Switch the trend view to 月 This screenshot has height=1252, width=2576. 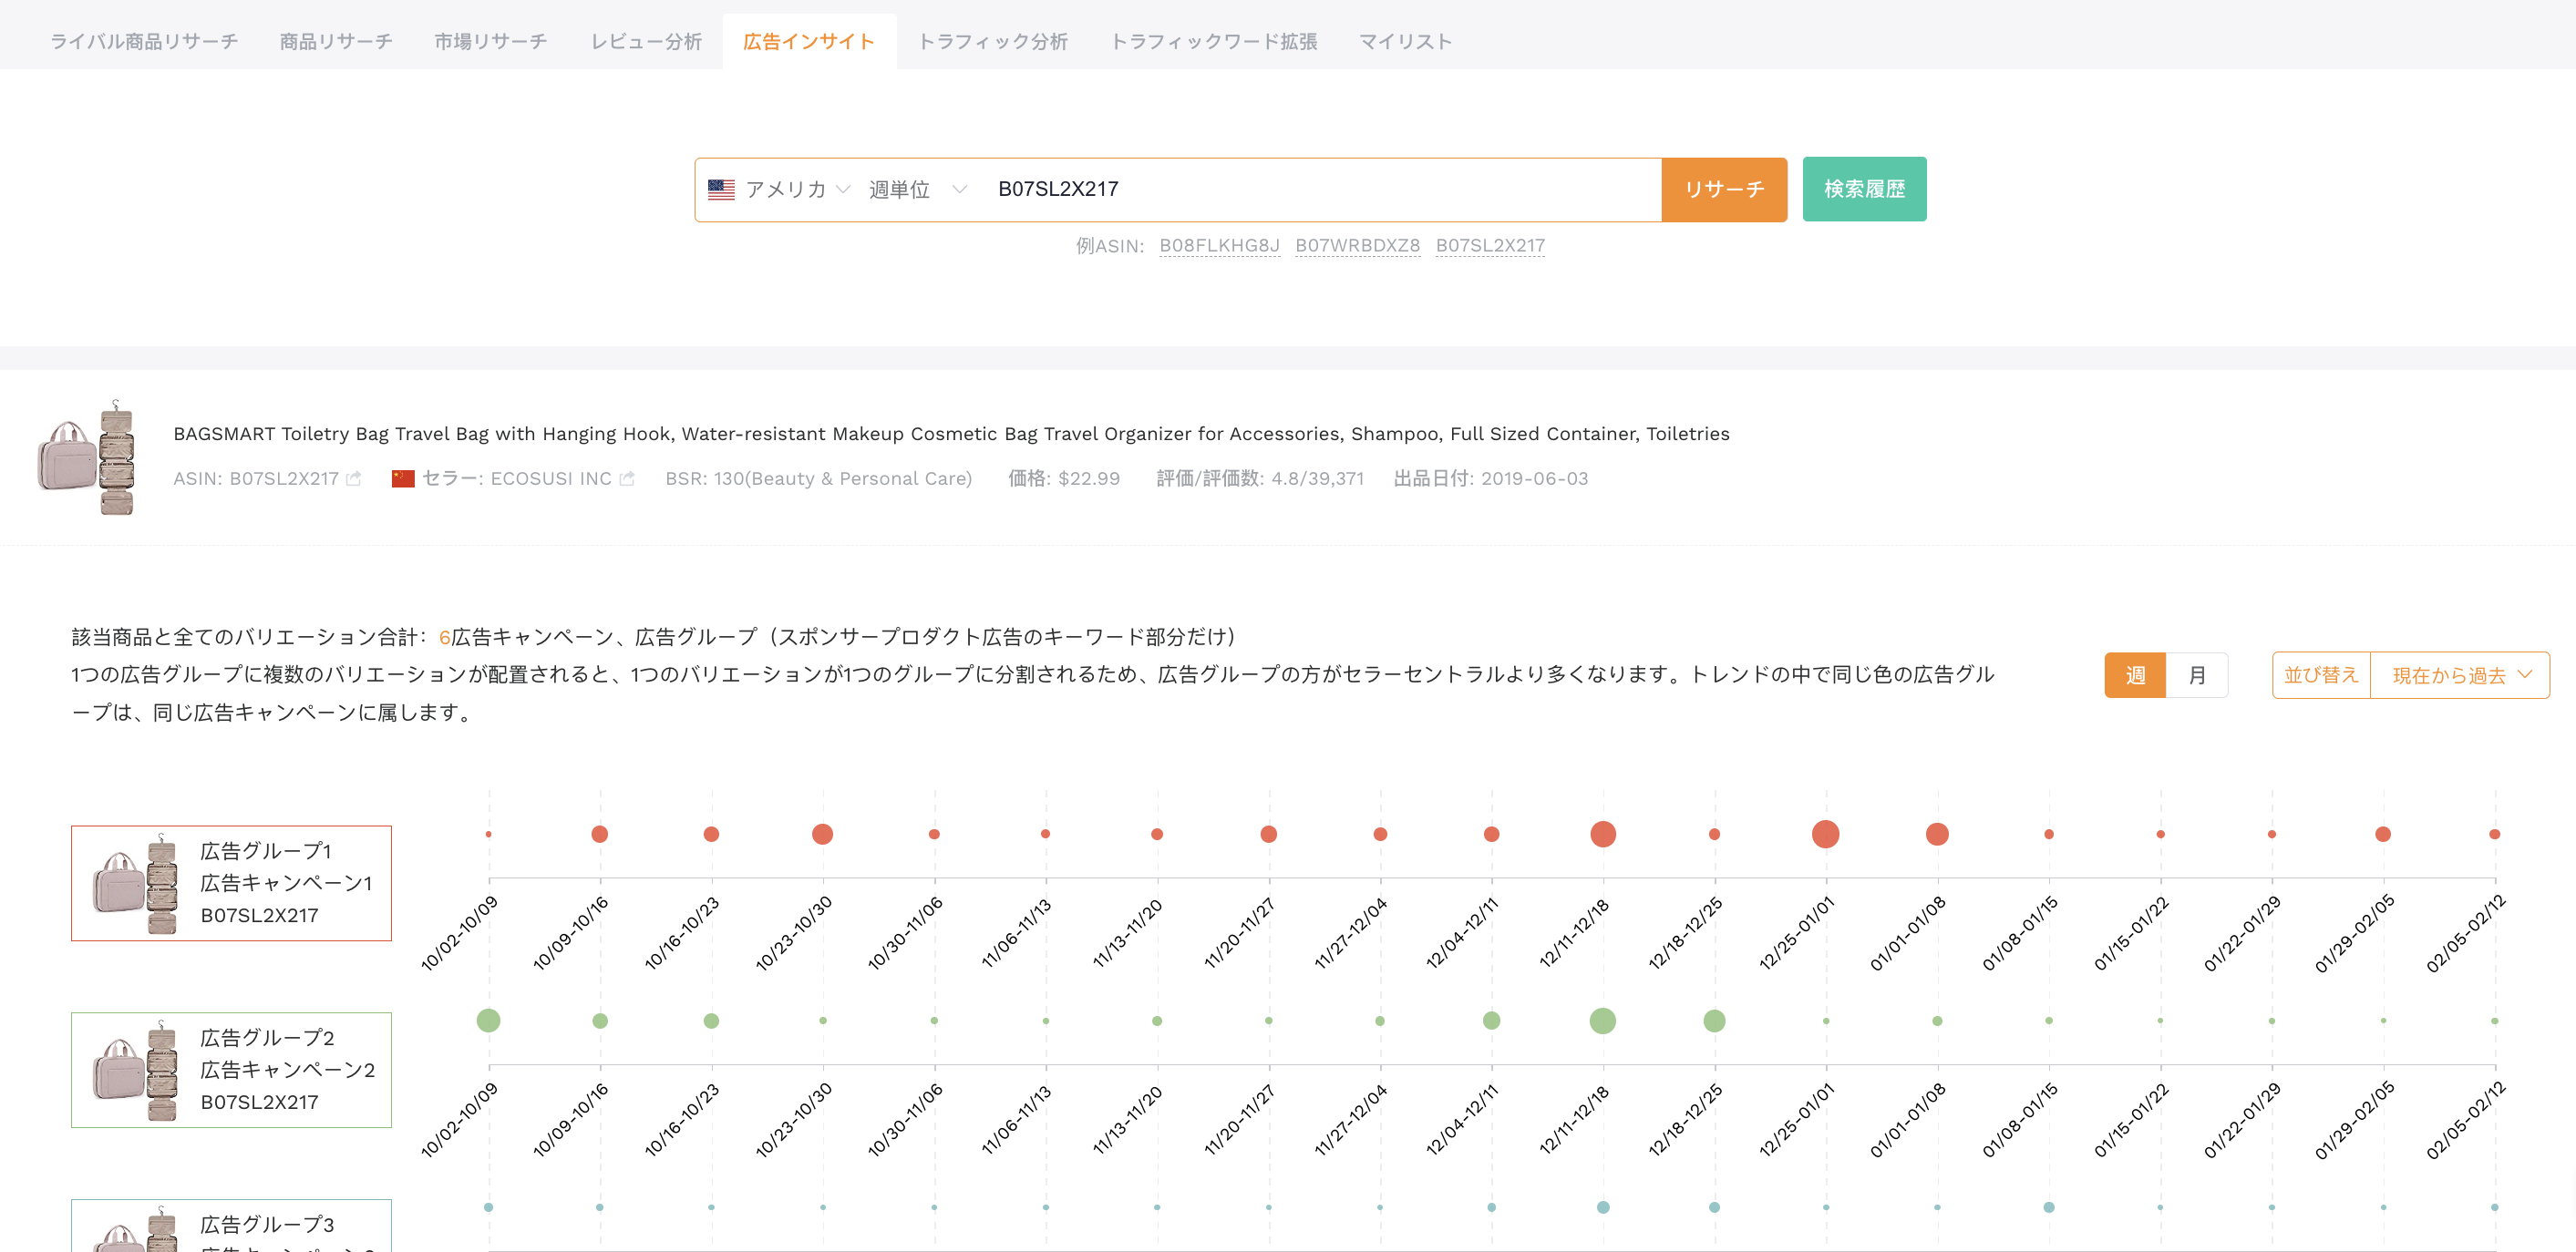click(2197, 675)
